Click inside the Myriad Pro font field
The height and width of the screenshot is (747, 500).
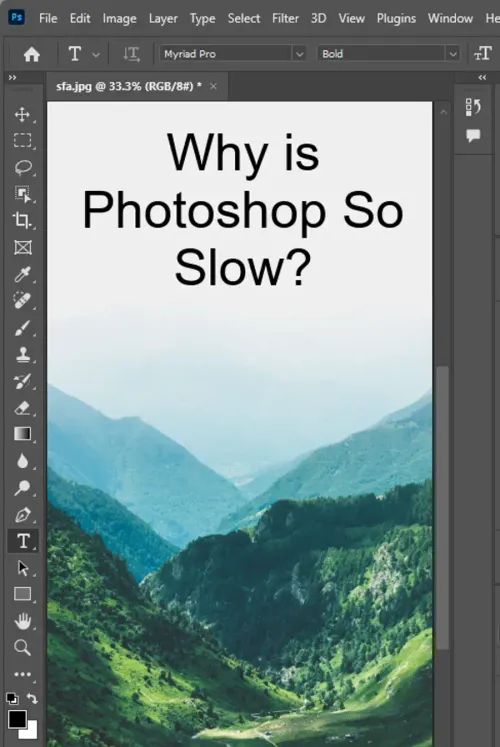pos(226,54)
